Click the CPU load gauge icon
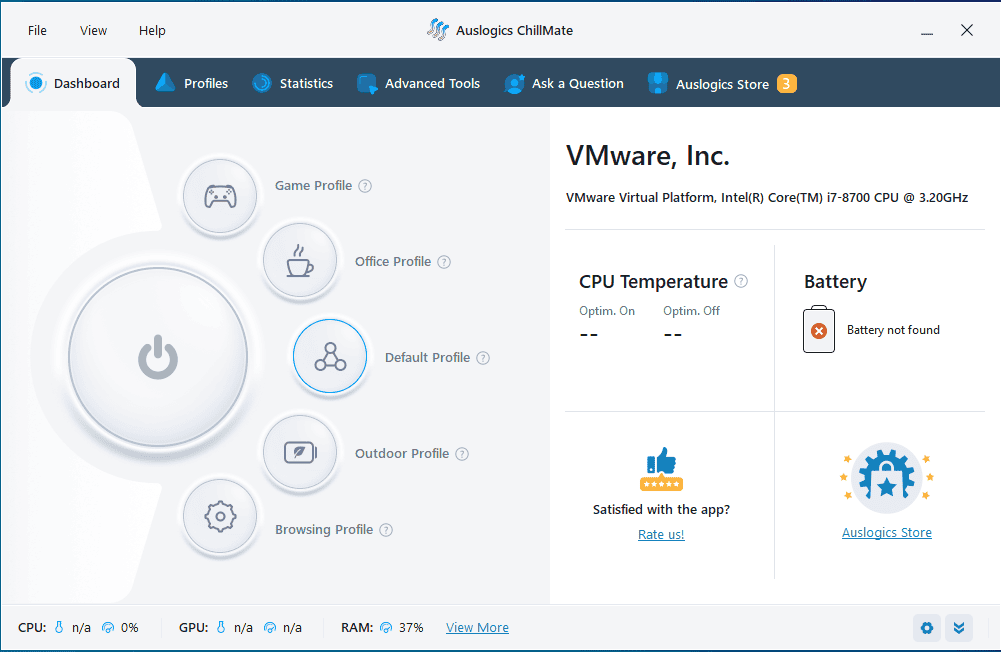The image size is (1001, 652). [x=108, y=628]
